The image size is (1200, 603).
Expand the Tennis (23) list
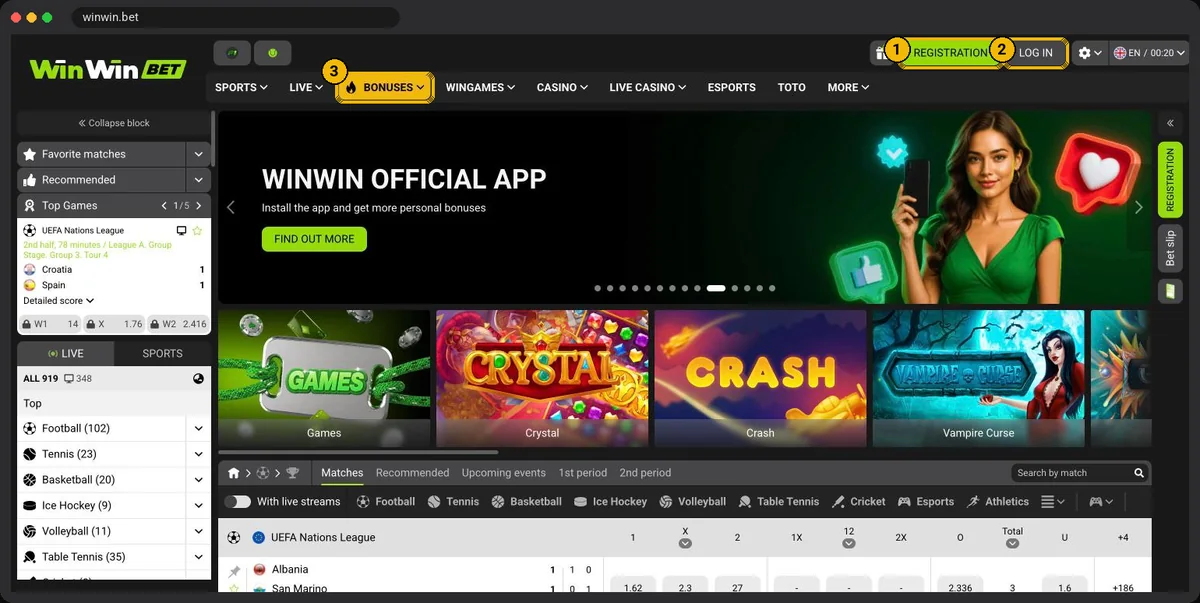pyautogui.click(x=198, y=454)
